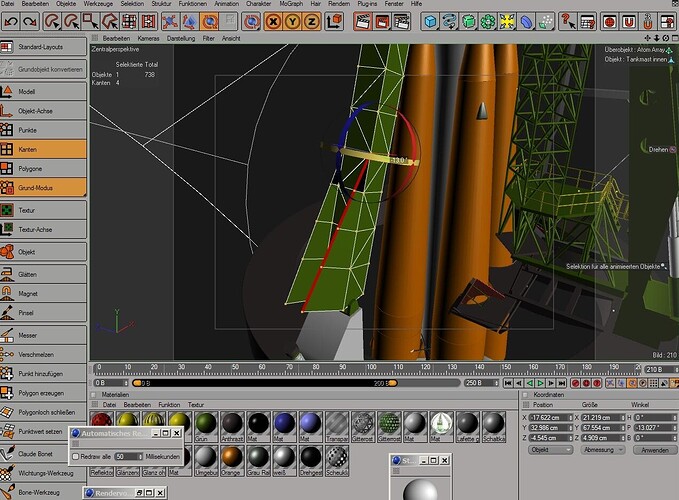Toggle the Y axis lock

pyautogui.click(x=292, y=21)
